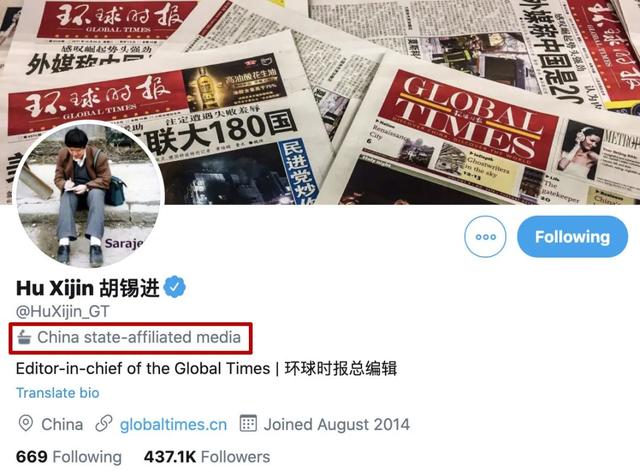
Task: Click the @HuXijin_GT handle
Action: pos(62,312)
